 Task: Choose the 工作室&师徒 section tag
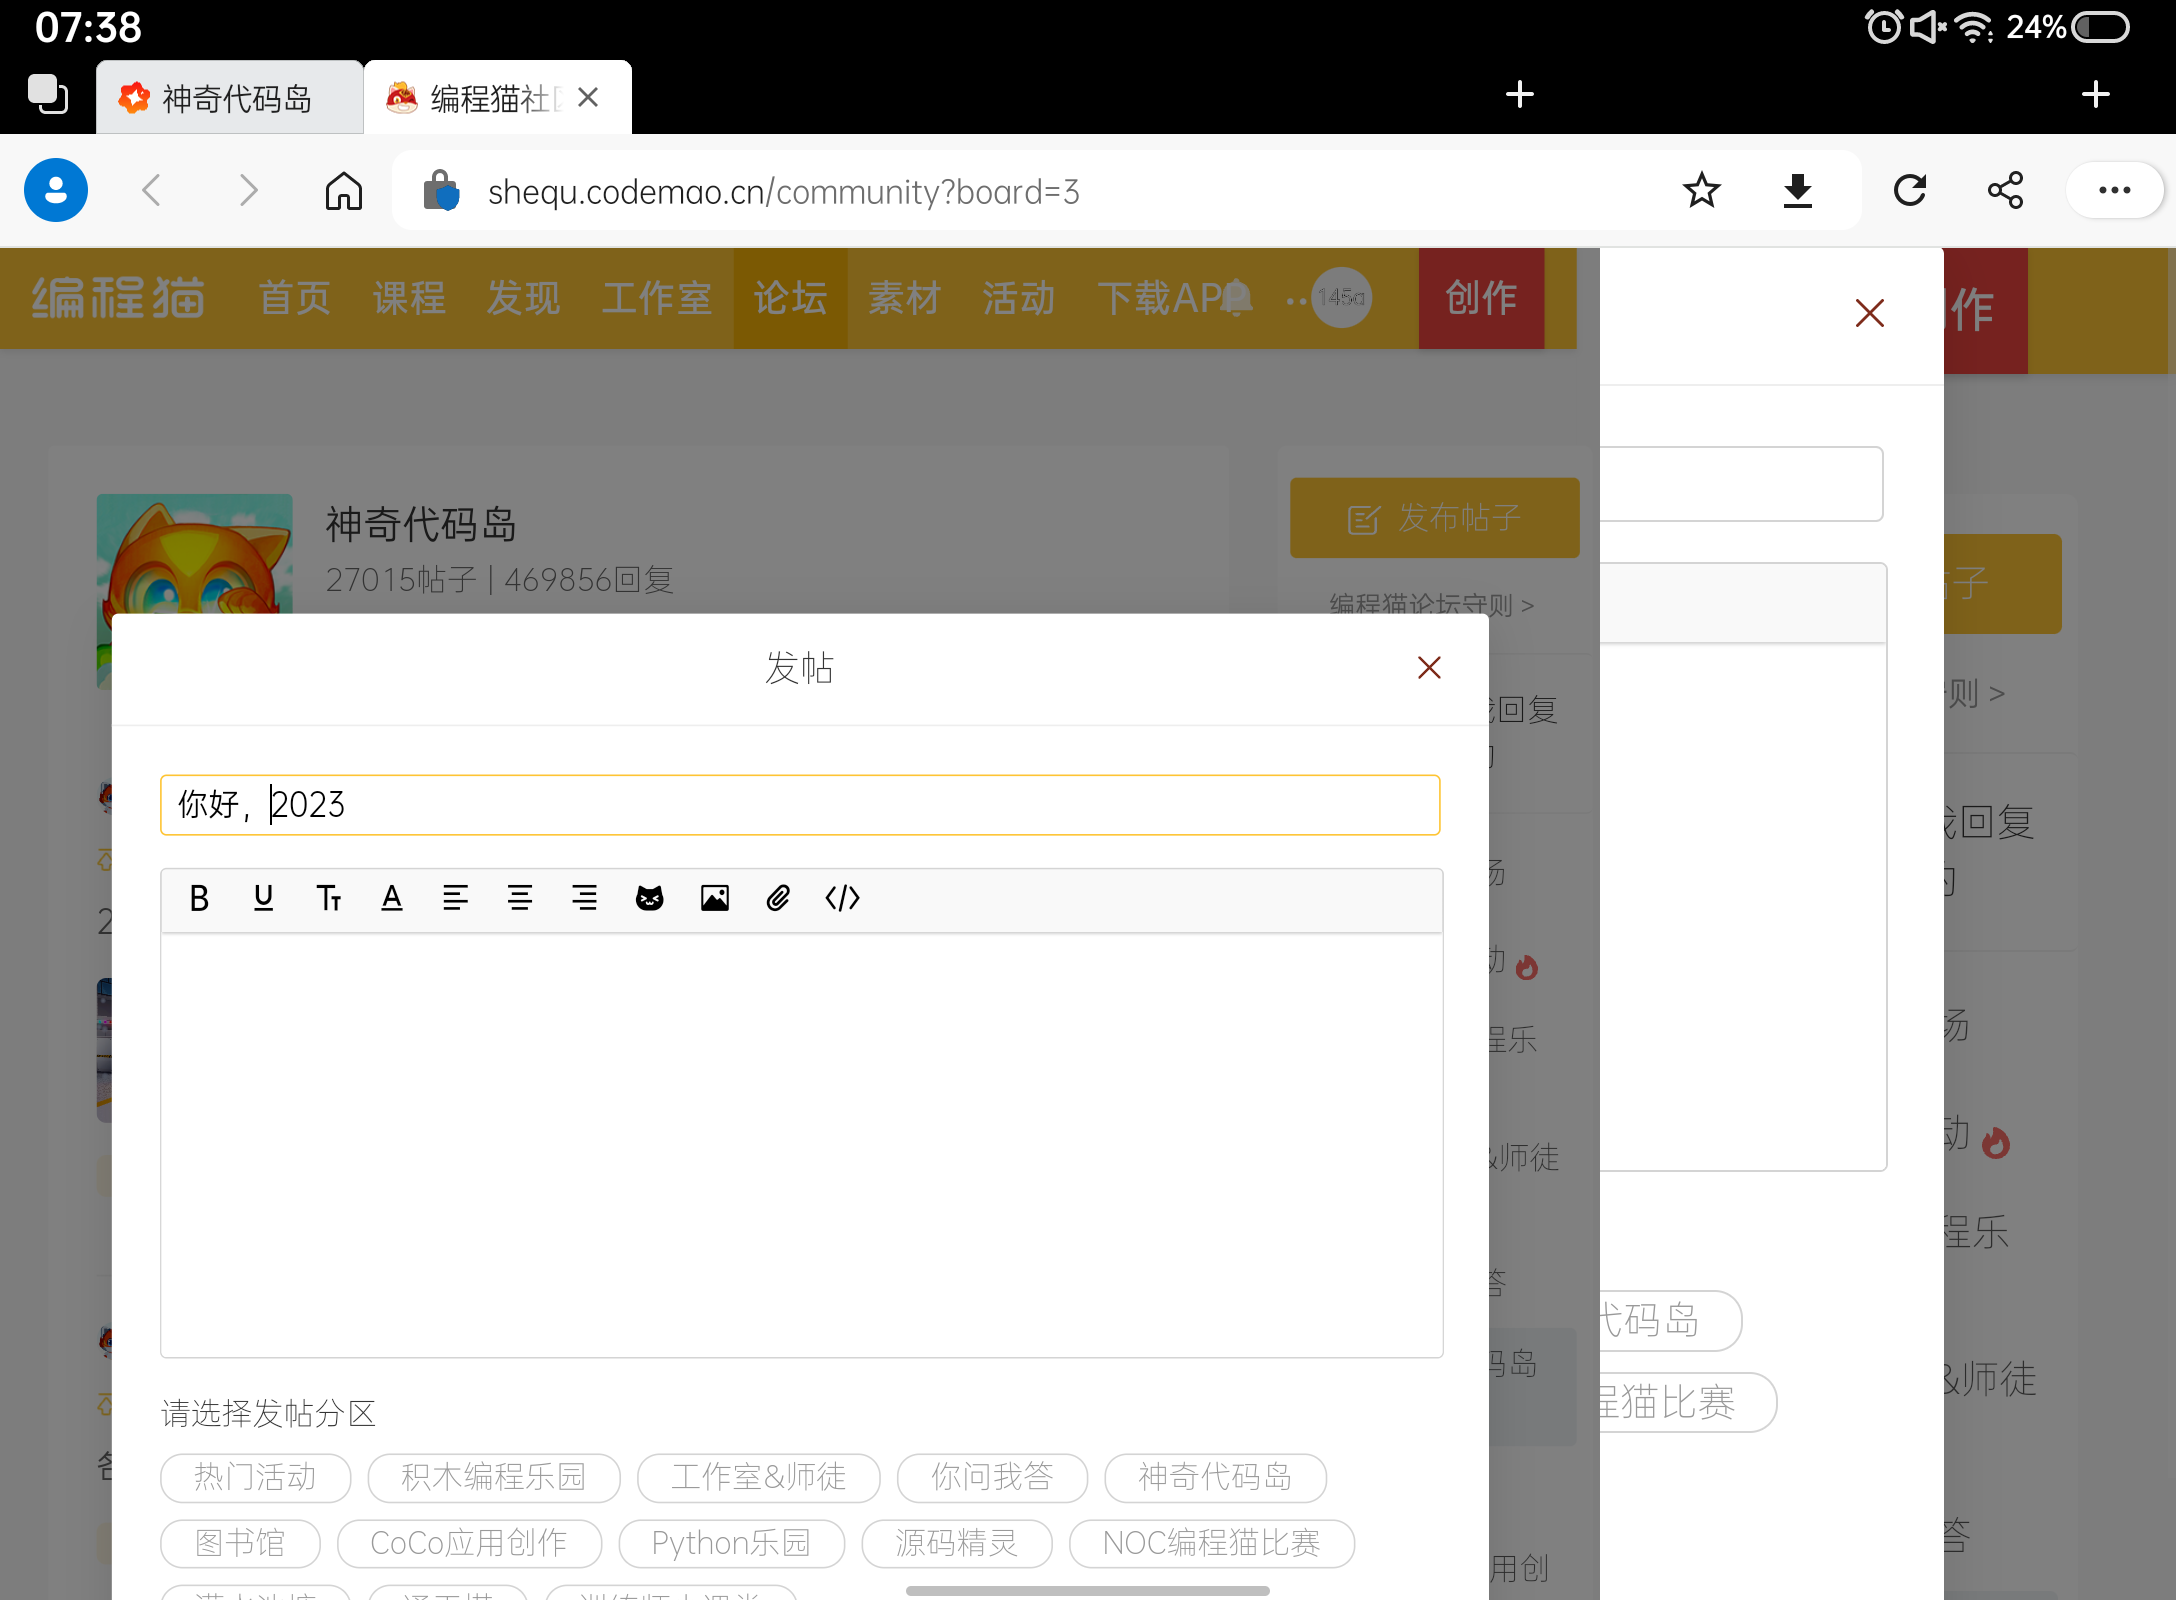click(x=759, y=1478)
